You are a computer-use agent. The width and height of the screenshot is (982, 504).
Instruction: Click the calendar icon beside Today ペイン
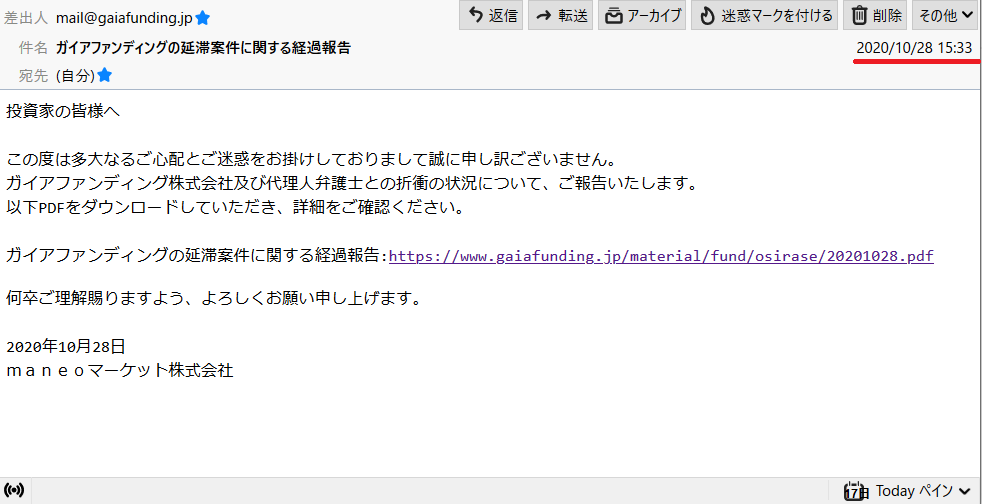[855, 490]
